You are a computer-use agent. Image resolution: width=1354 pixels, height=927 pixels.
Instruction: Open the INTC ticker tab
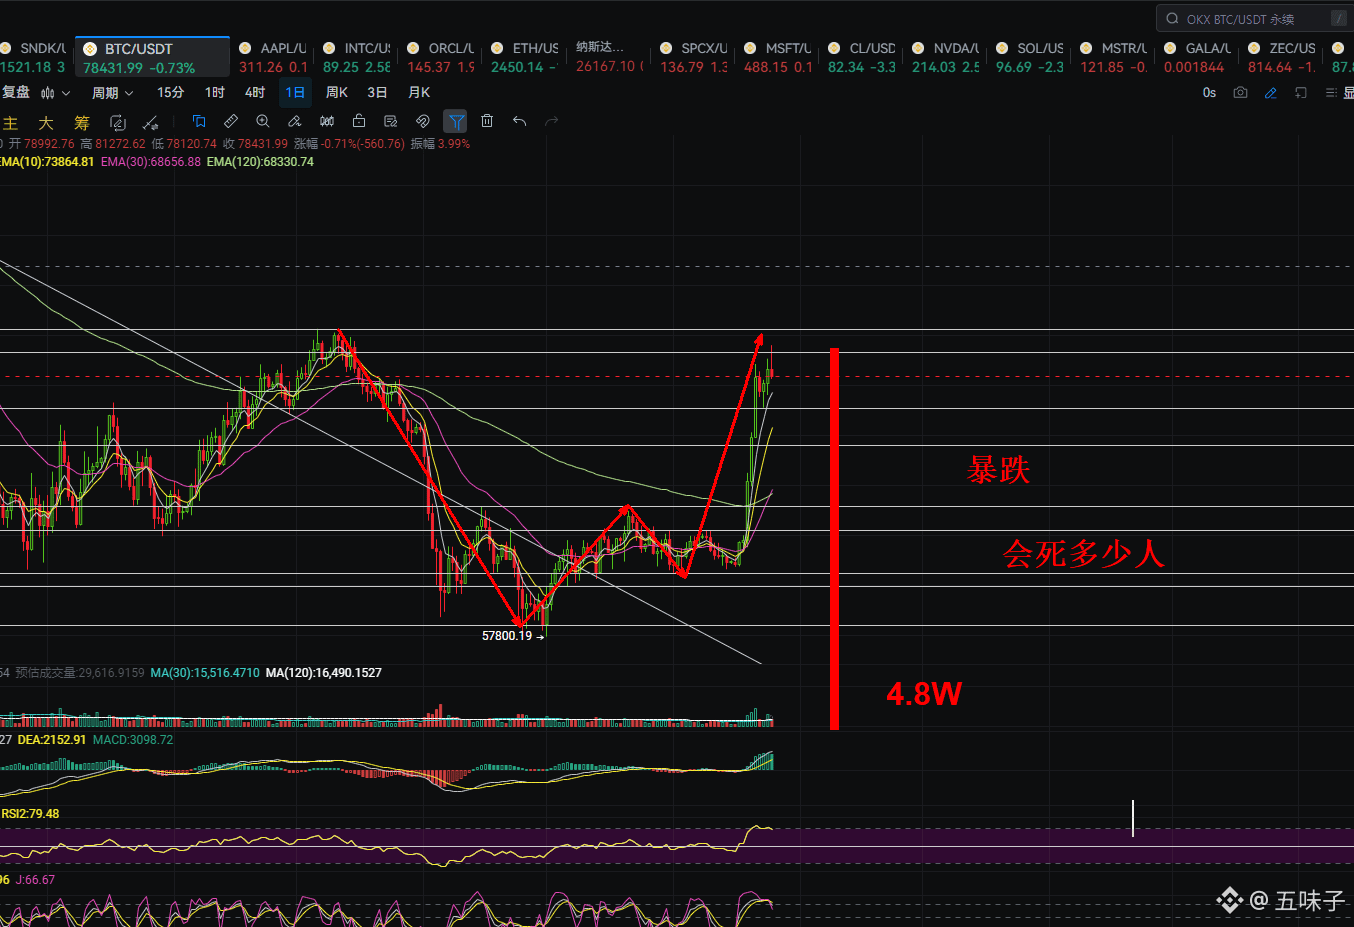(x=357, y=57)
